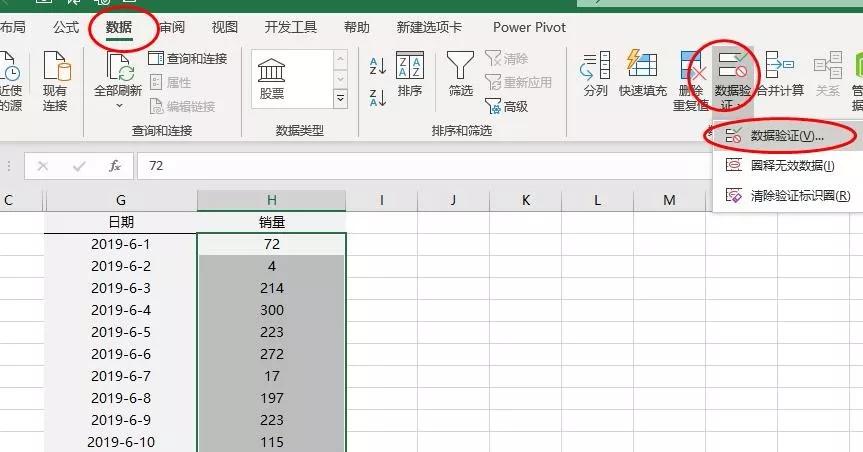The height and width of the screenshot is (452, 863).
Task: Toggle the 筛选 filter funnel
Action: pyautogui.click(x=461, y=74)
